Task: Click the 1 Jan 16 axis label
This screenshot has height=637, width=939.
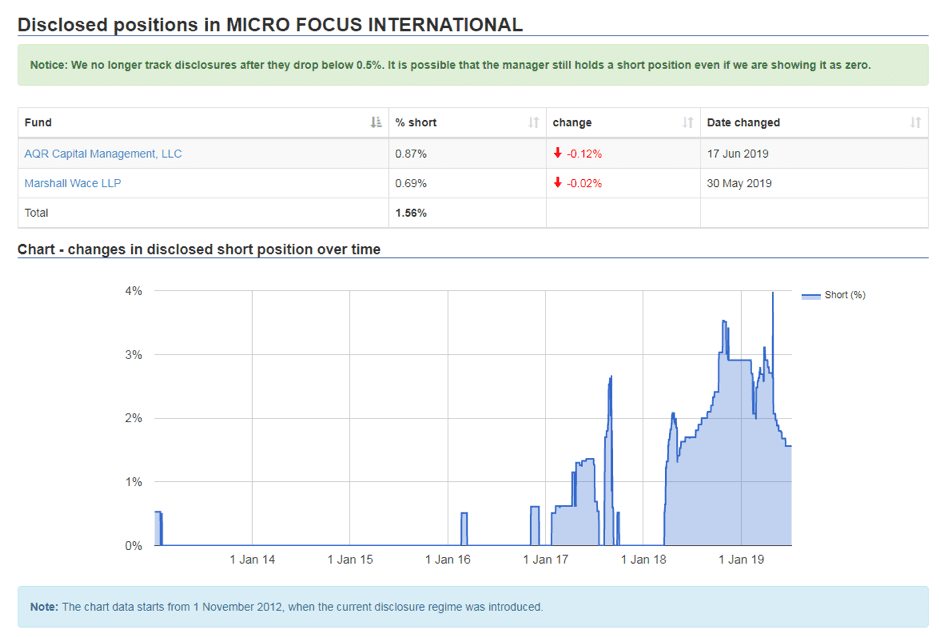Action: pos(447,560)
